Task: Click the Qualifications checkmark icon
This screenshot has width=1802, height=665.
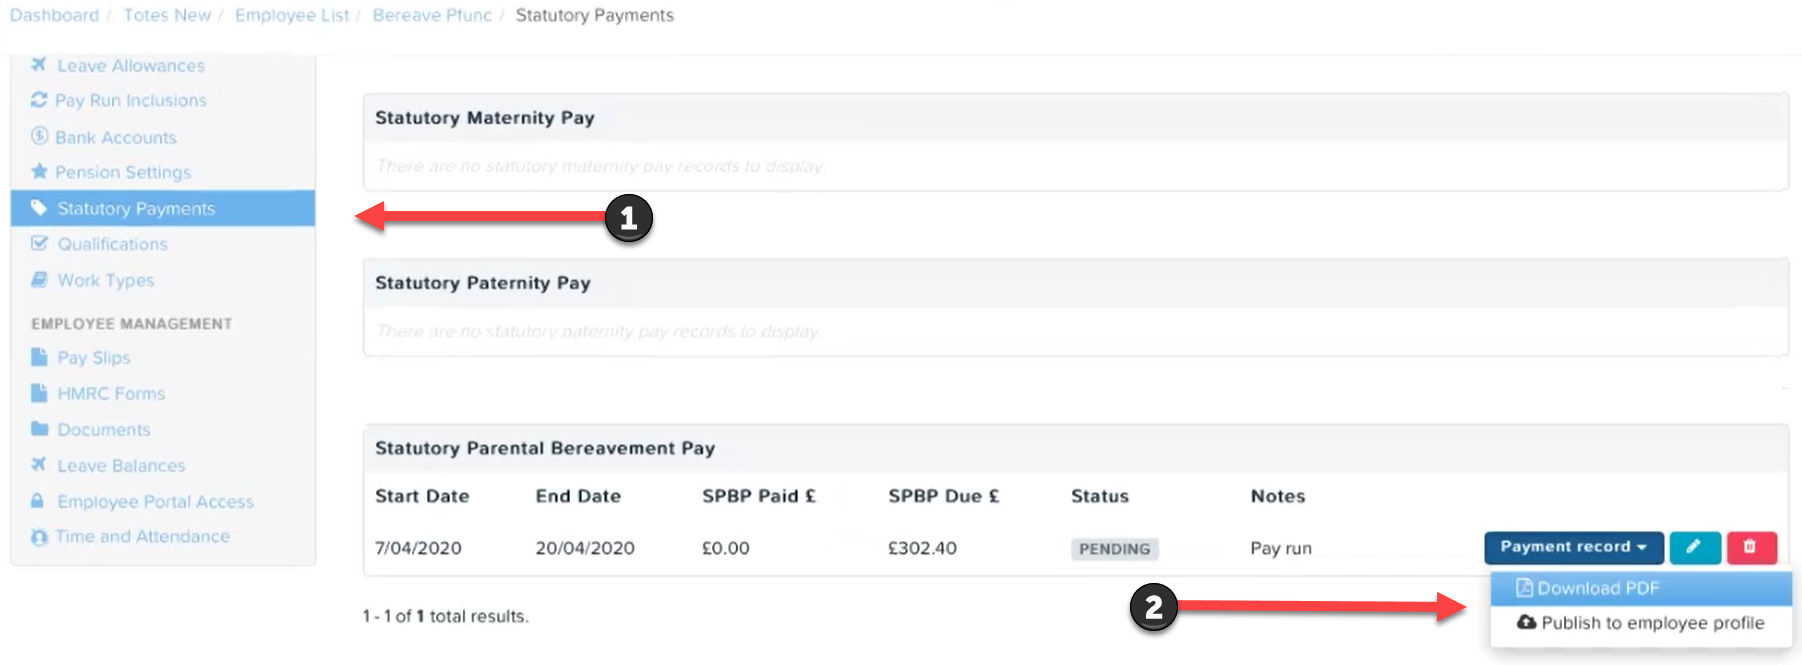Action: coord(39,243)
